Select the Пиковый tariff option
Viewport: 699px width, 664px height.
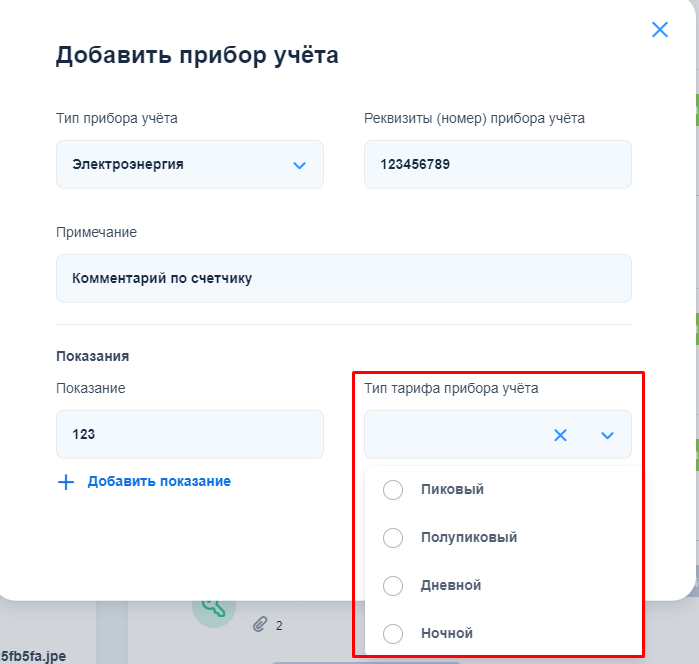pos(394,490)
